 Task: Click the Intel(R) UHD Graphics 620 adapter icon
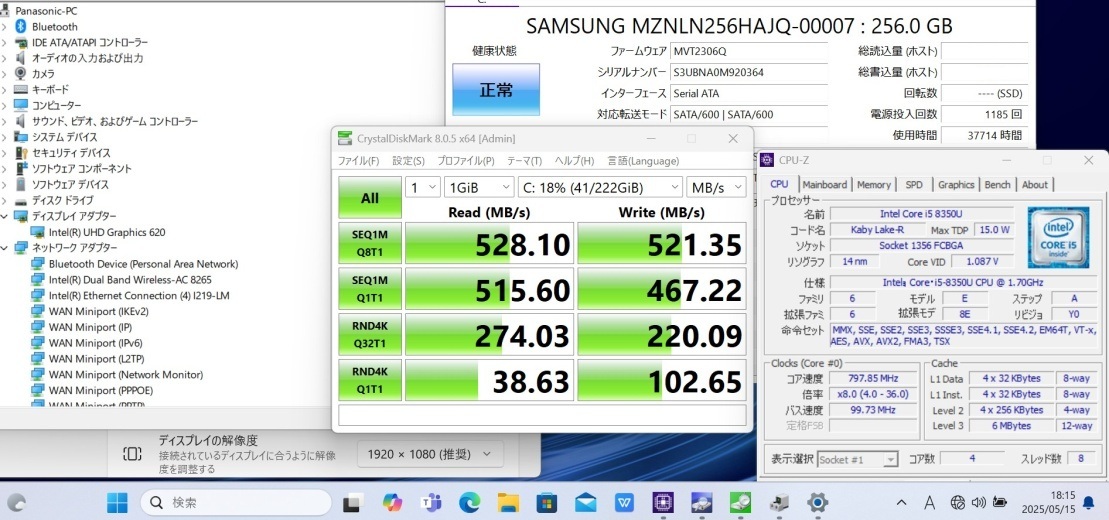38,231
